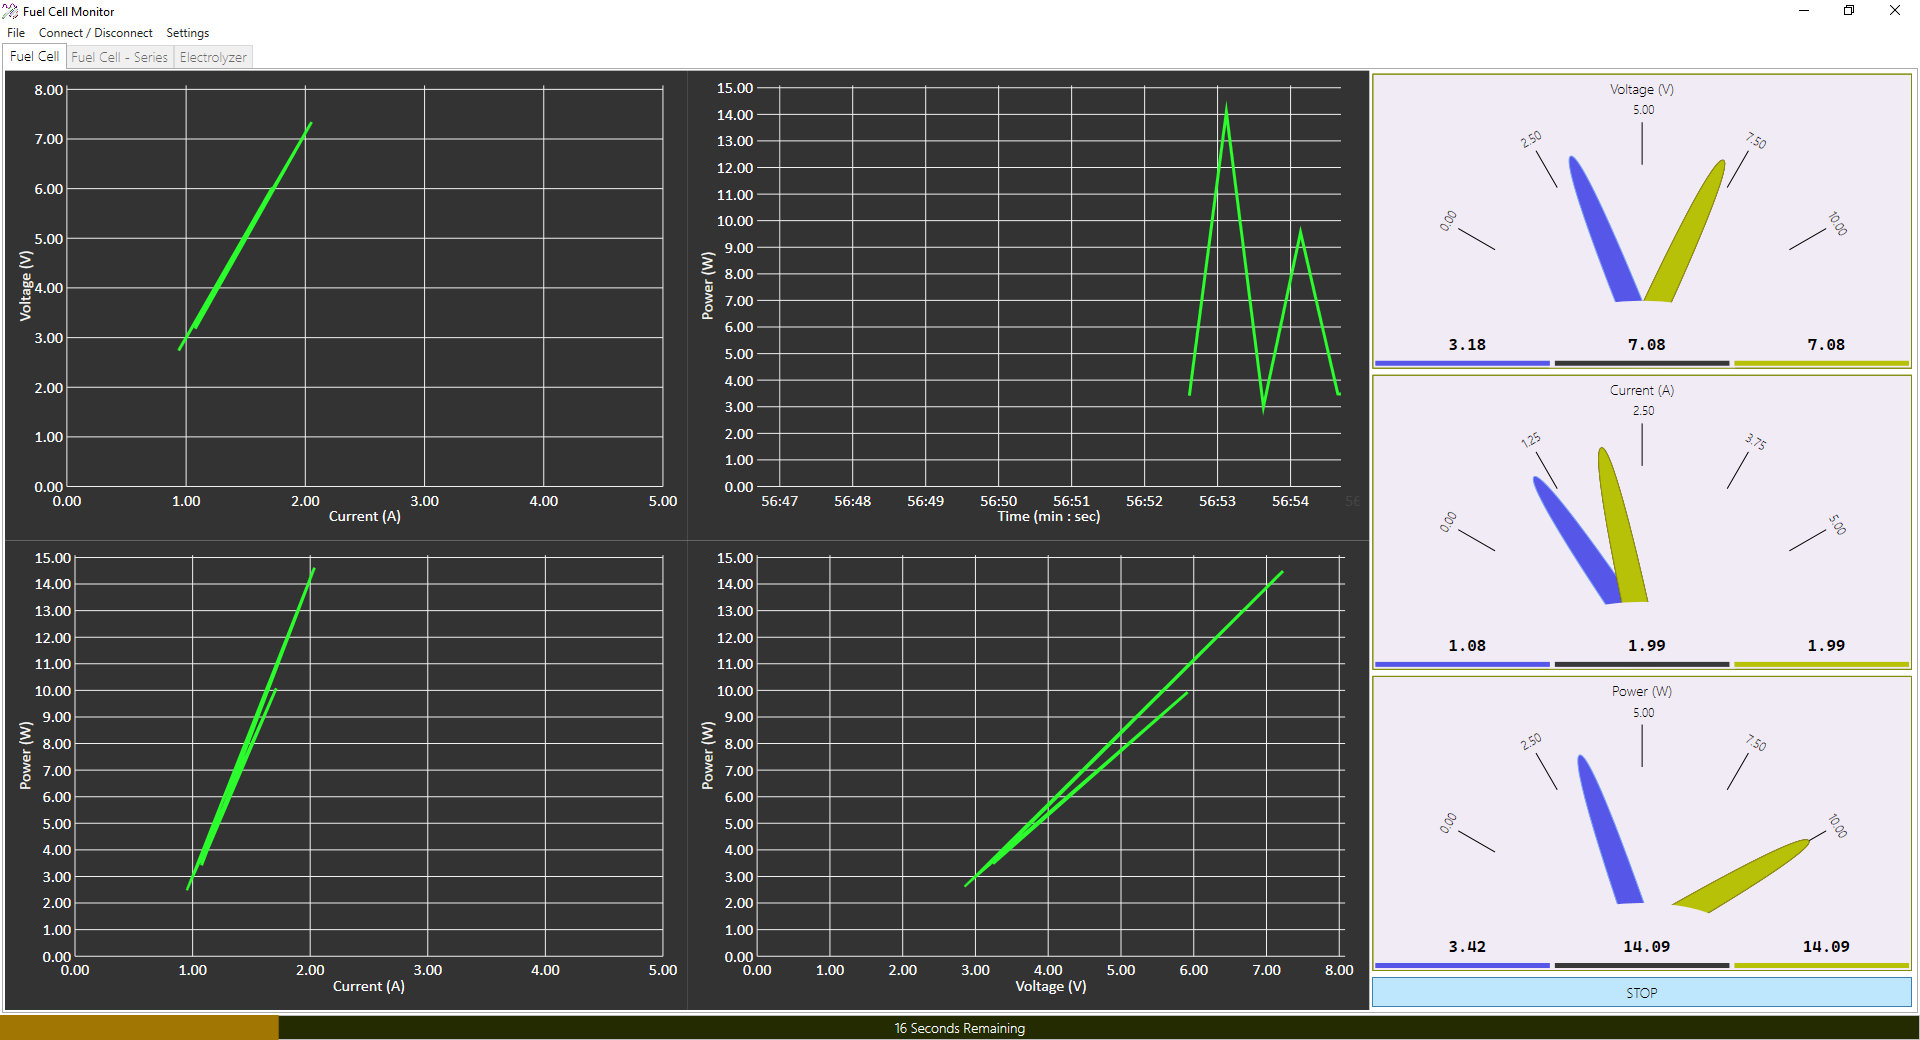Click the current reading value 1.99
Screen dimensions: 1920x1040
(x=1645, y=645)
